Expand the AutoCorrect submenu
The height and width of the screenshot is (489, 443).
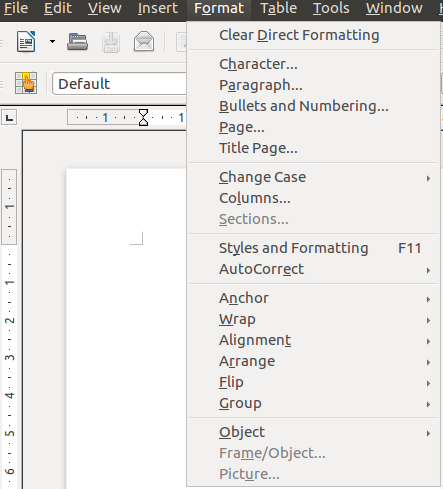[313, 269]
